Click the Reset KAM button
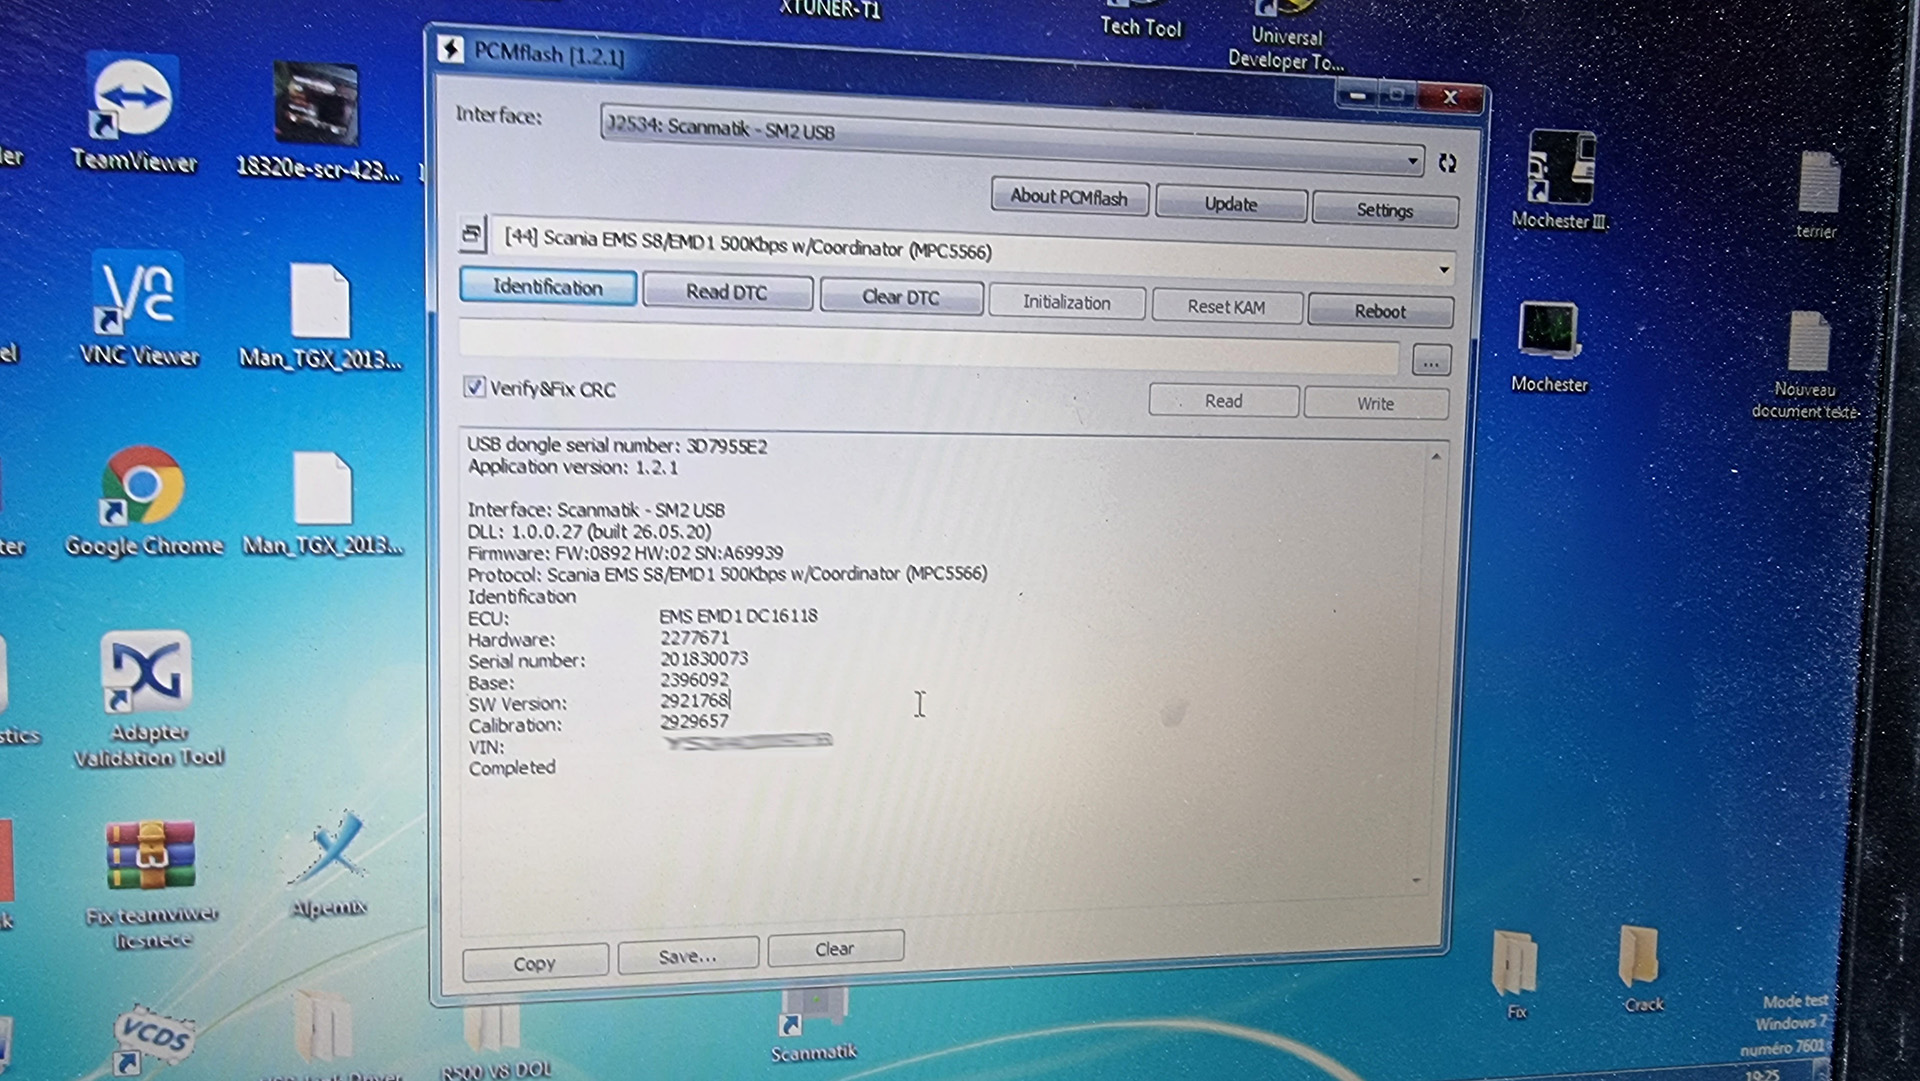The height and width of the screenshot is (1081, 1920). 1226,307
